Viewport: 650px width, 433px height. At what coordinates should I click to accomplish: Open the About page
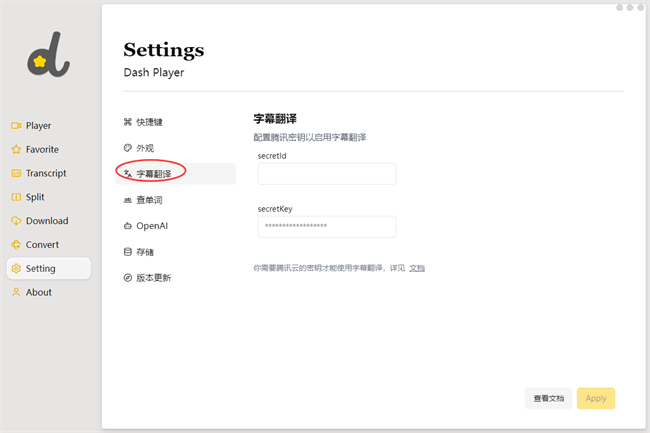(49, 293)
